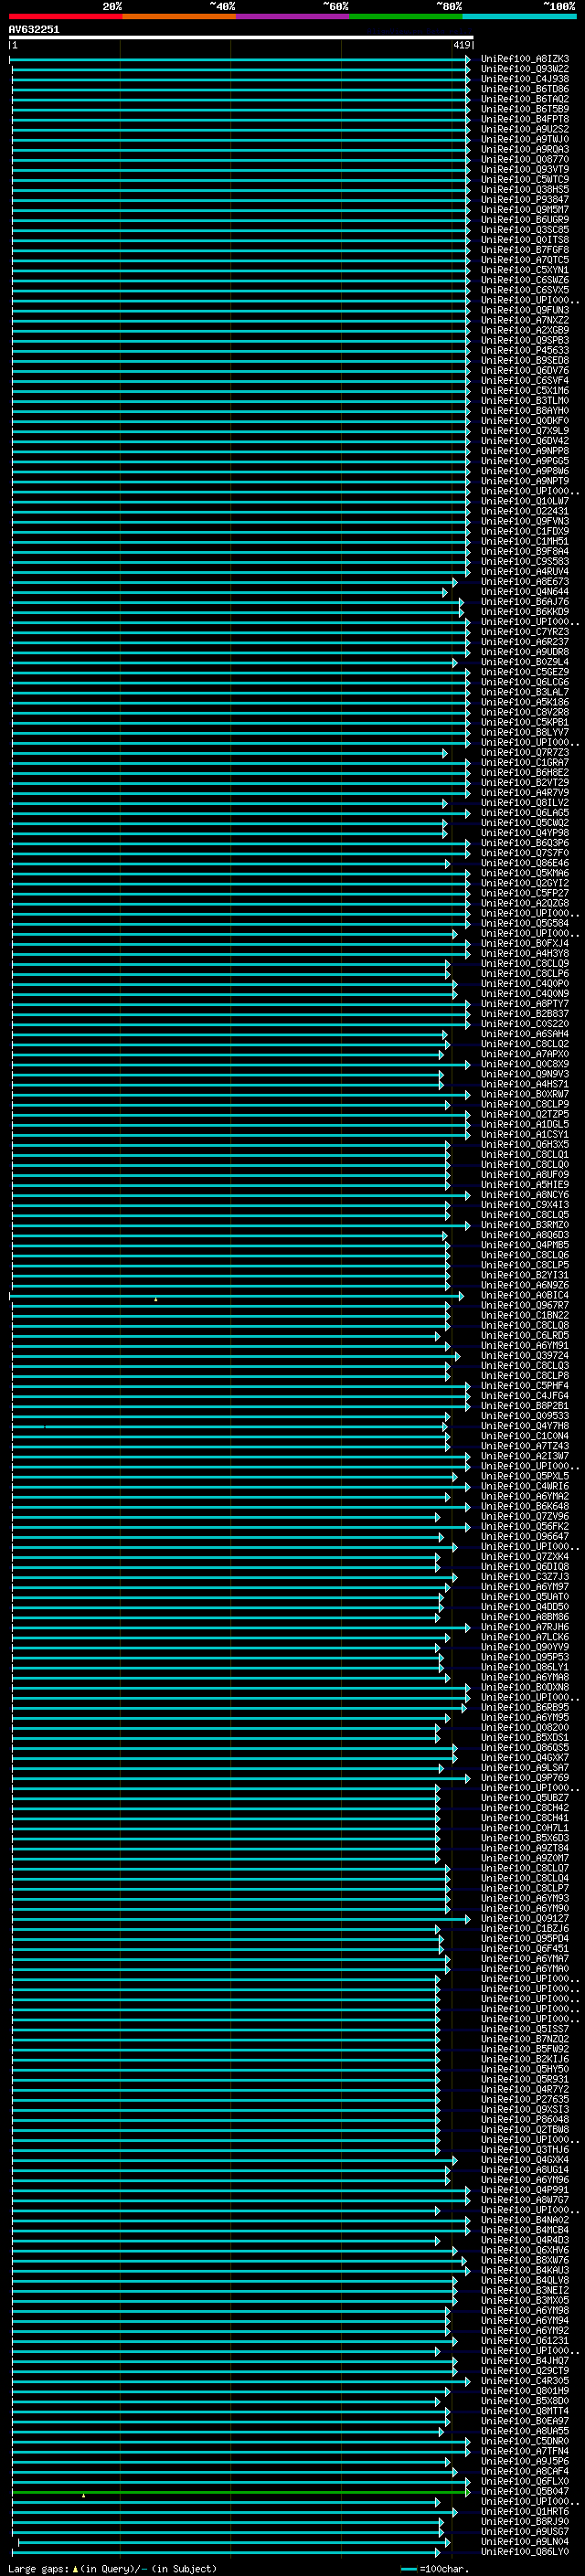Select the UniRef100_C6LRD5 label
The image size is (585, 2576).
524,1335
